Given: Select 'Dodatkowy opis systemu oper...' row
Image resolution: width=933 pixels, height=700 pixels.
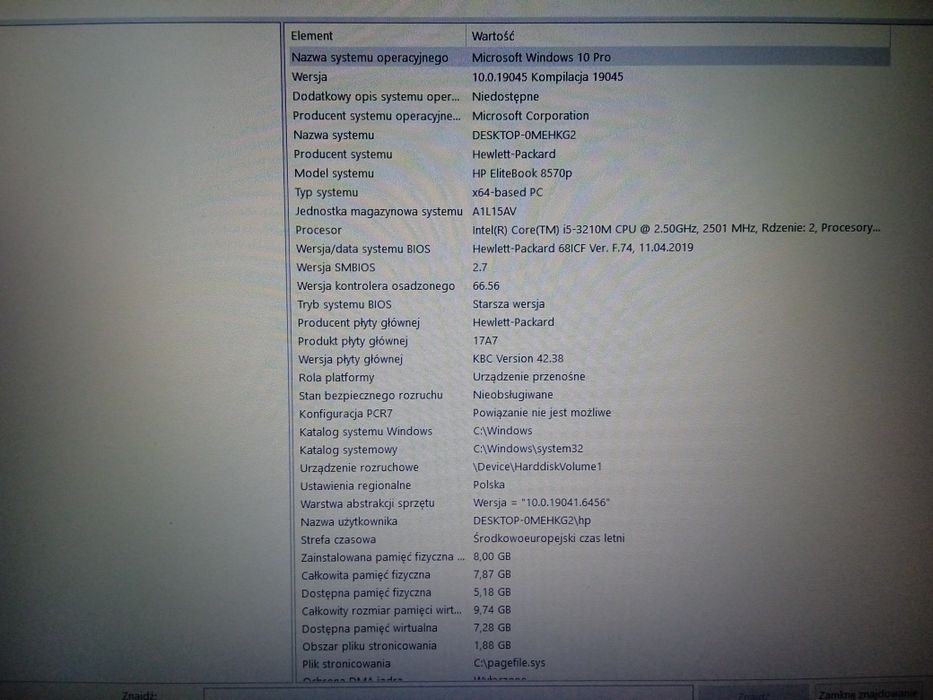Looking at the screenshot, I should [x=375, y=96].
